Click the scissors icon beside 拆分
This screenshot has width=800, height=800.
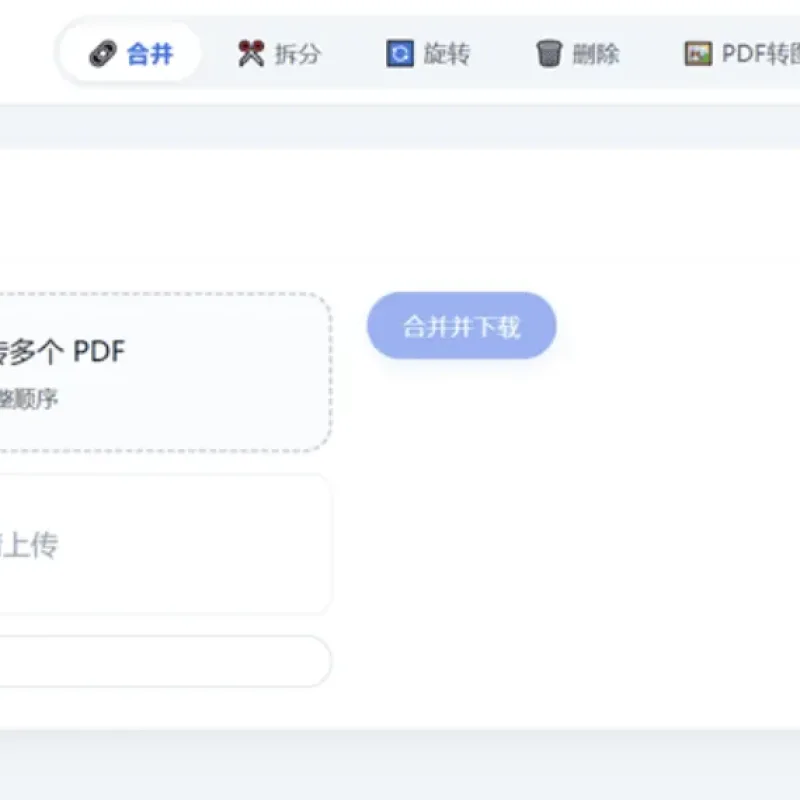(x=251, y=54)
